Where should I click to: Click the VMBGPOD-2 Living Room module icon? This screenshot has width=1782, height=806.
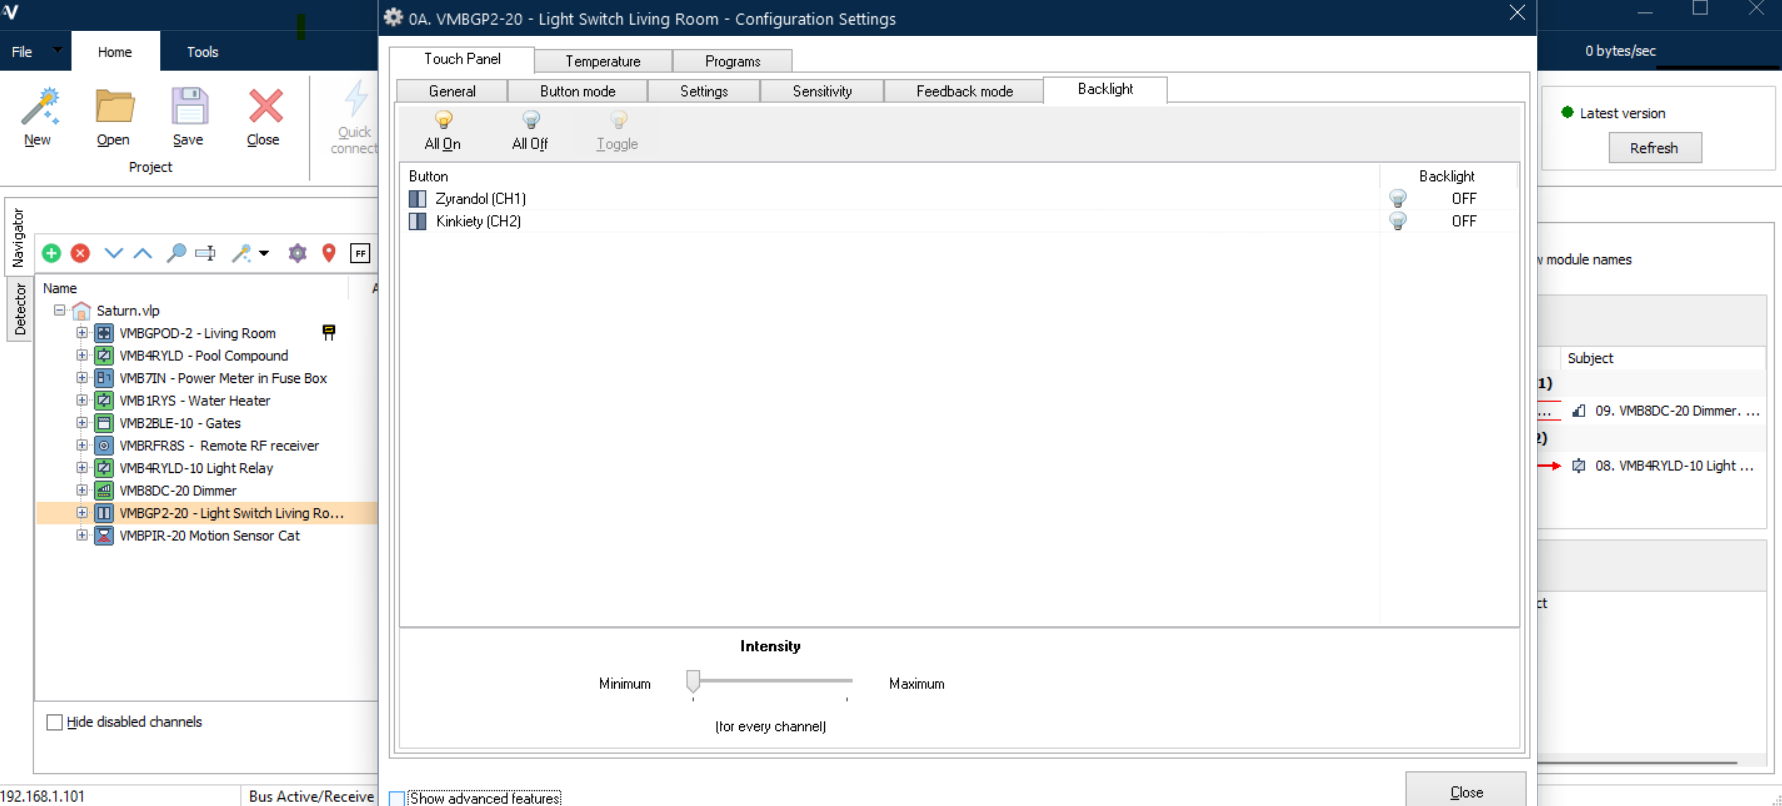104,333
